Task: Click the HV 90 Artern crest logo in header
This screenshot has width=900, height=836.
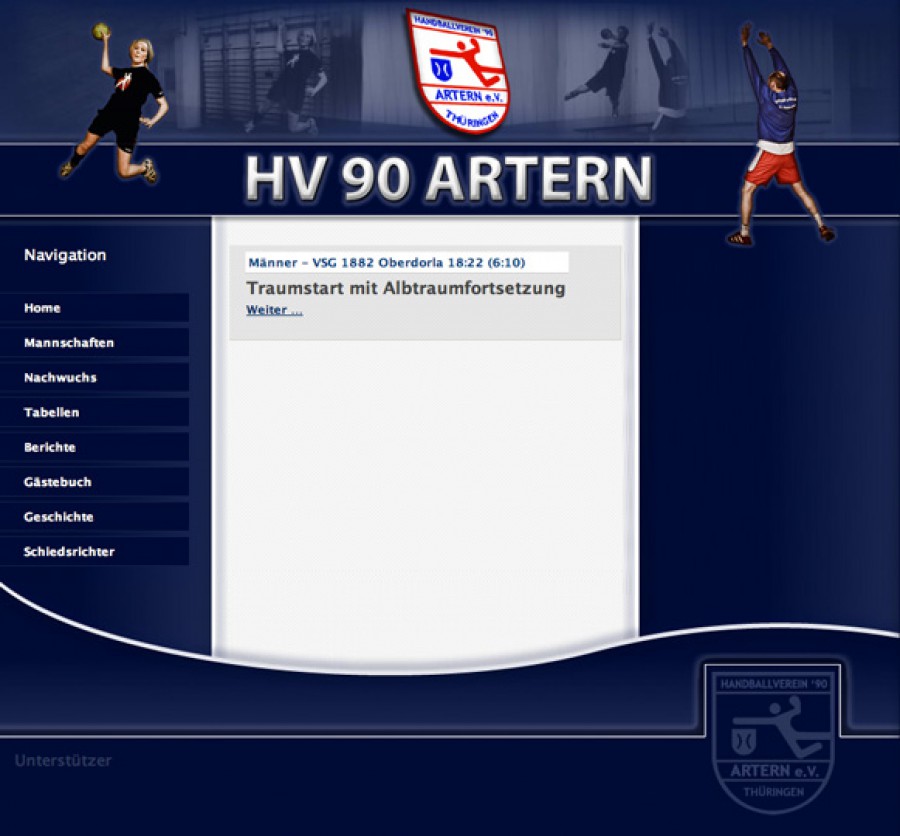Action: [x=457, y=72]
